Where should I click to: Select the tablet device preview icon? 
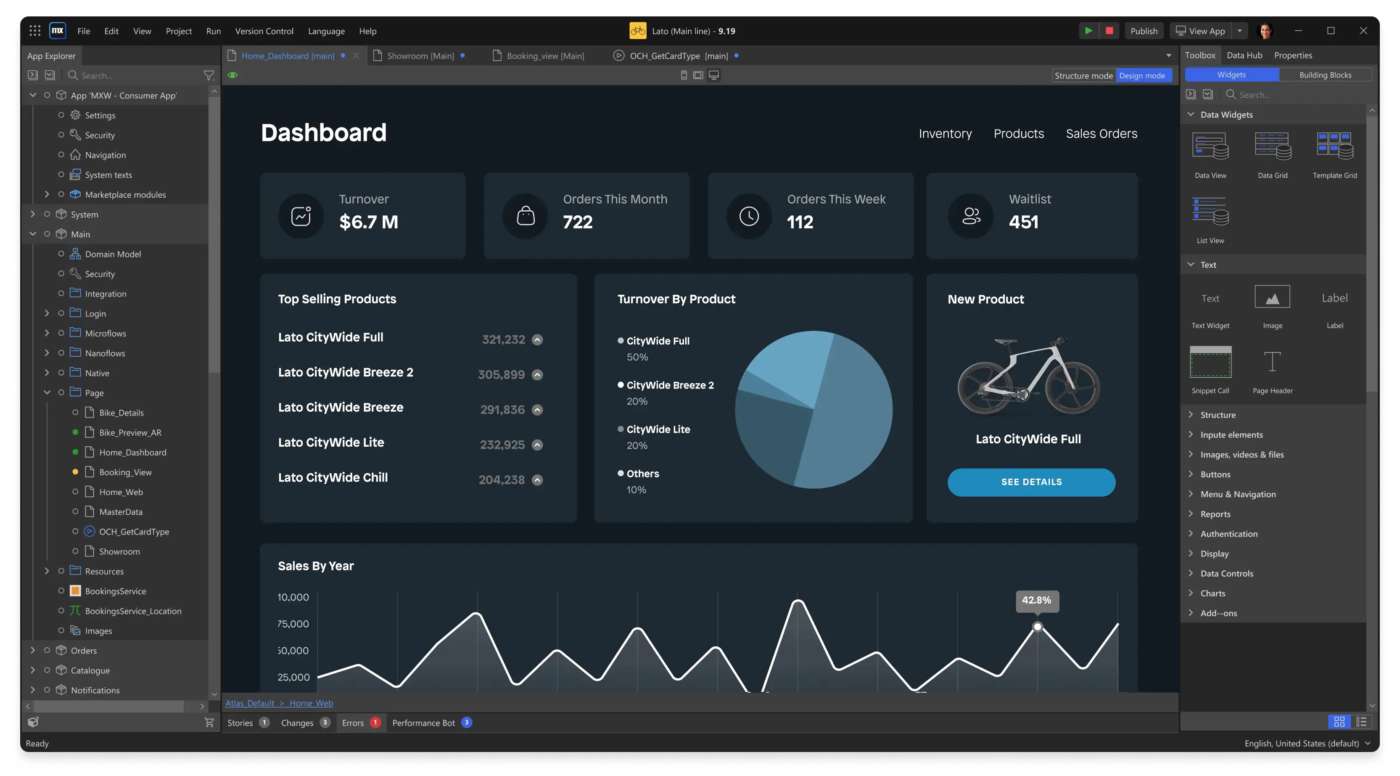[698, 75]
